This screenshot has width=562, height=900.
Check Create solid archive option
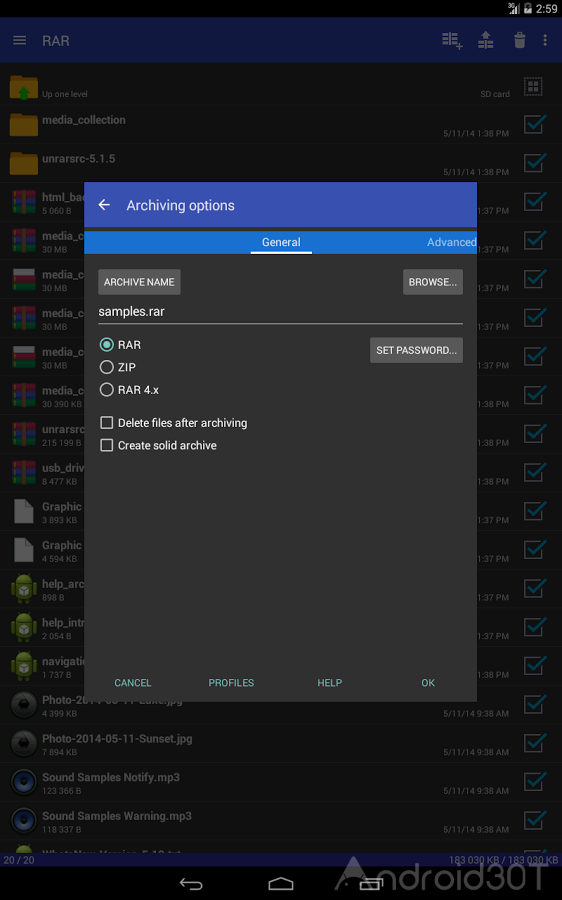tap(107, 445)
